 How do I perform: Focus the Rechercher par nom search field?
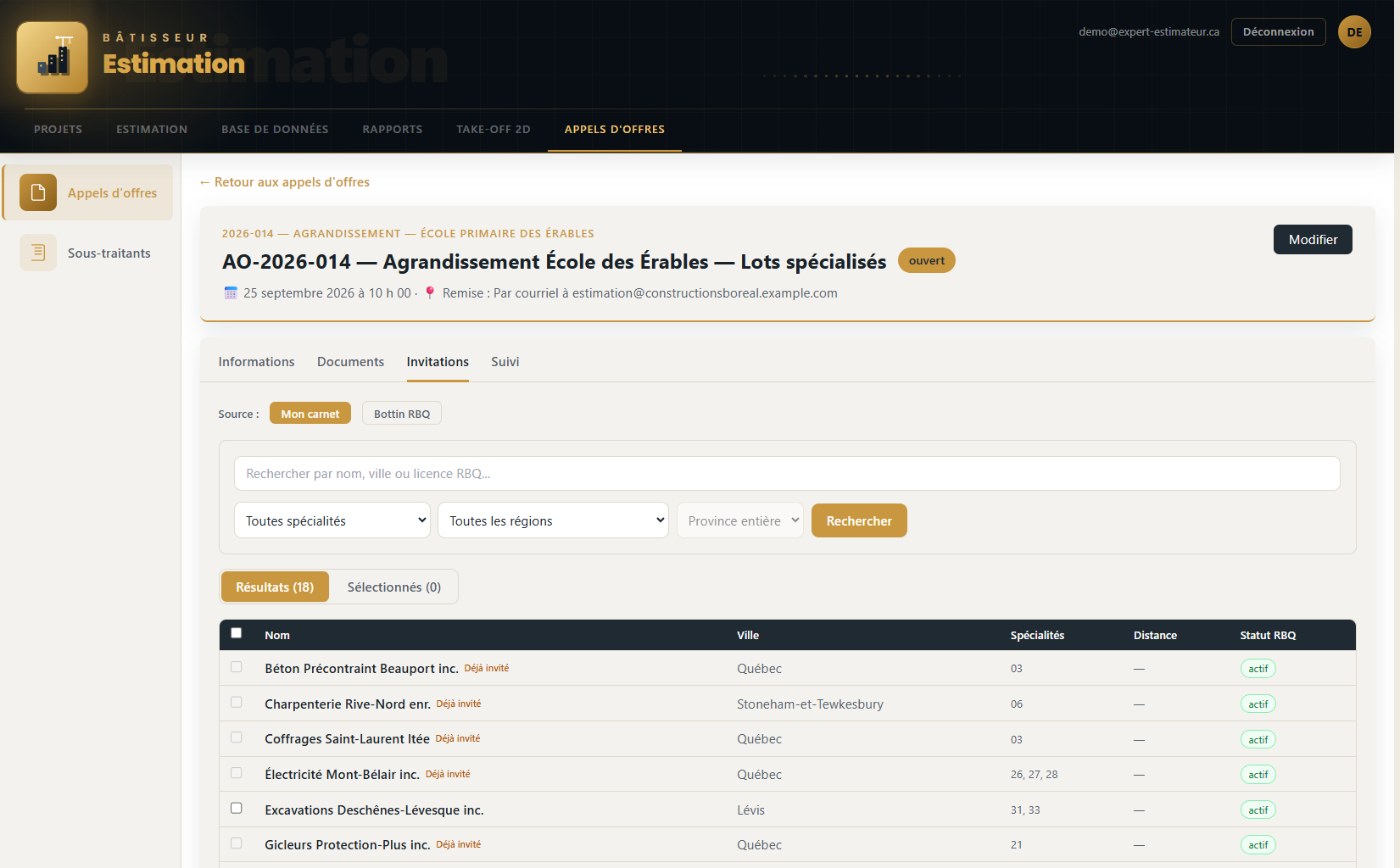pyautogui.click(x=787, y=473)
